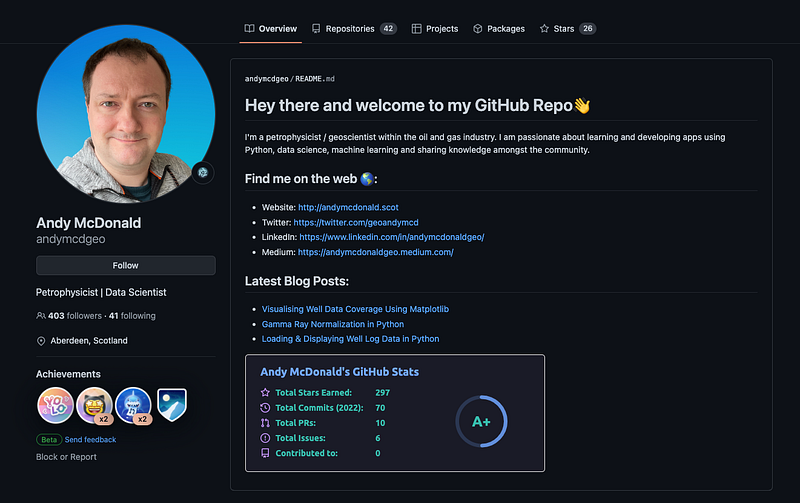The height and width of the screenshot is (503, 800).
Task: Click the 297 total stars value
Action: coord(383,393)
